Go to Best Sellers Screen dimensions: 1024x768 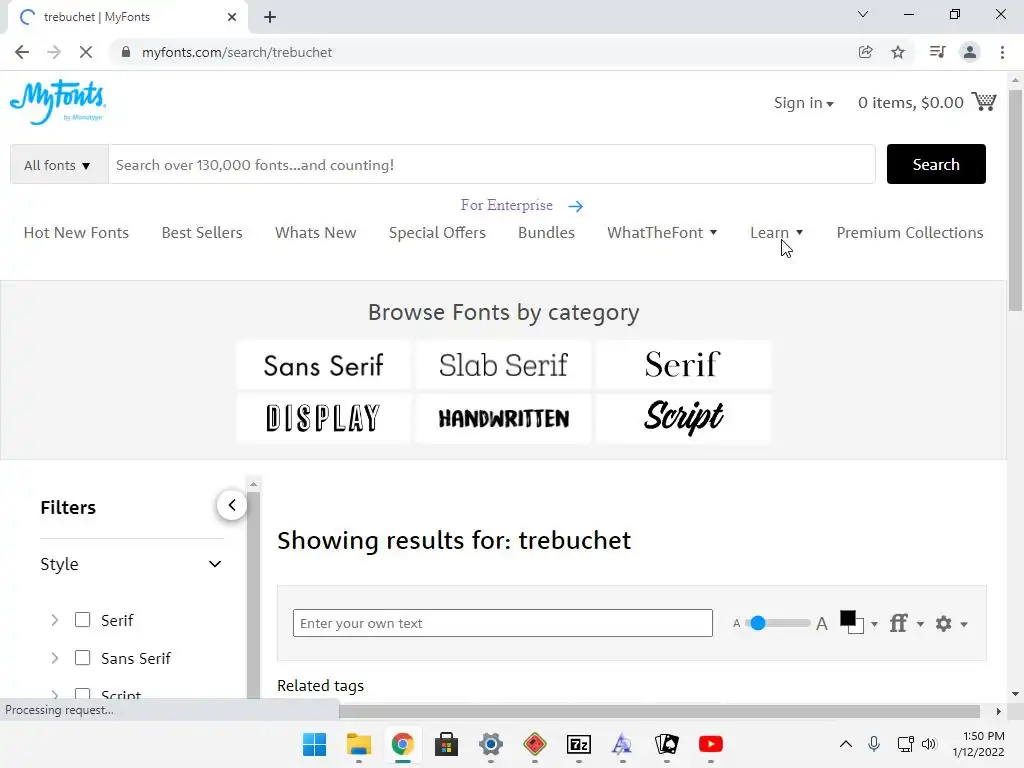(202, 232)
